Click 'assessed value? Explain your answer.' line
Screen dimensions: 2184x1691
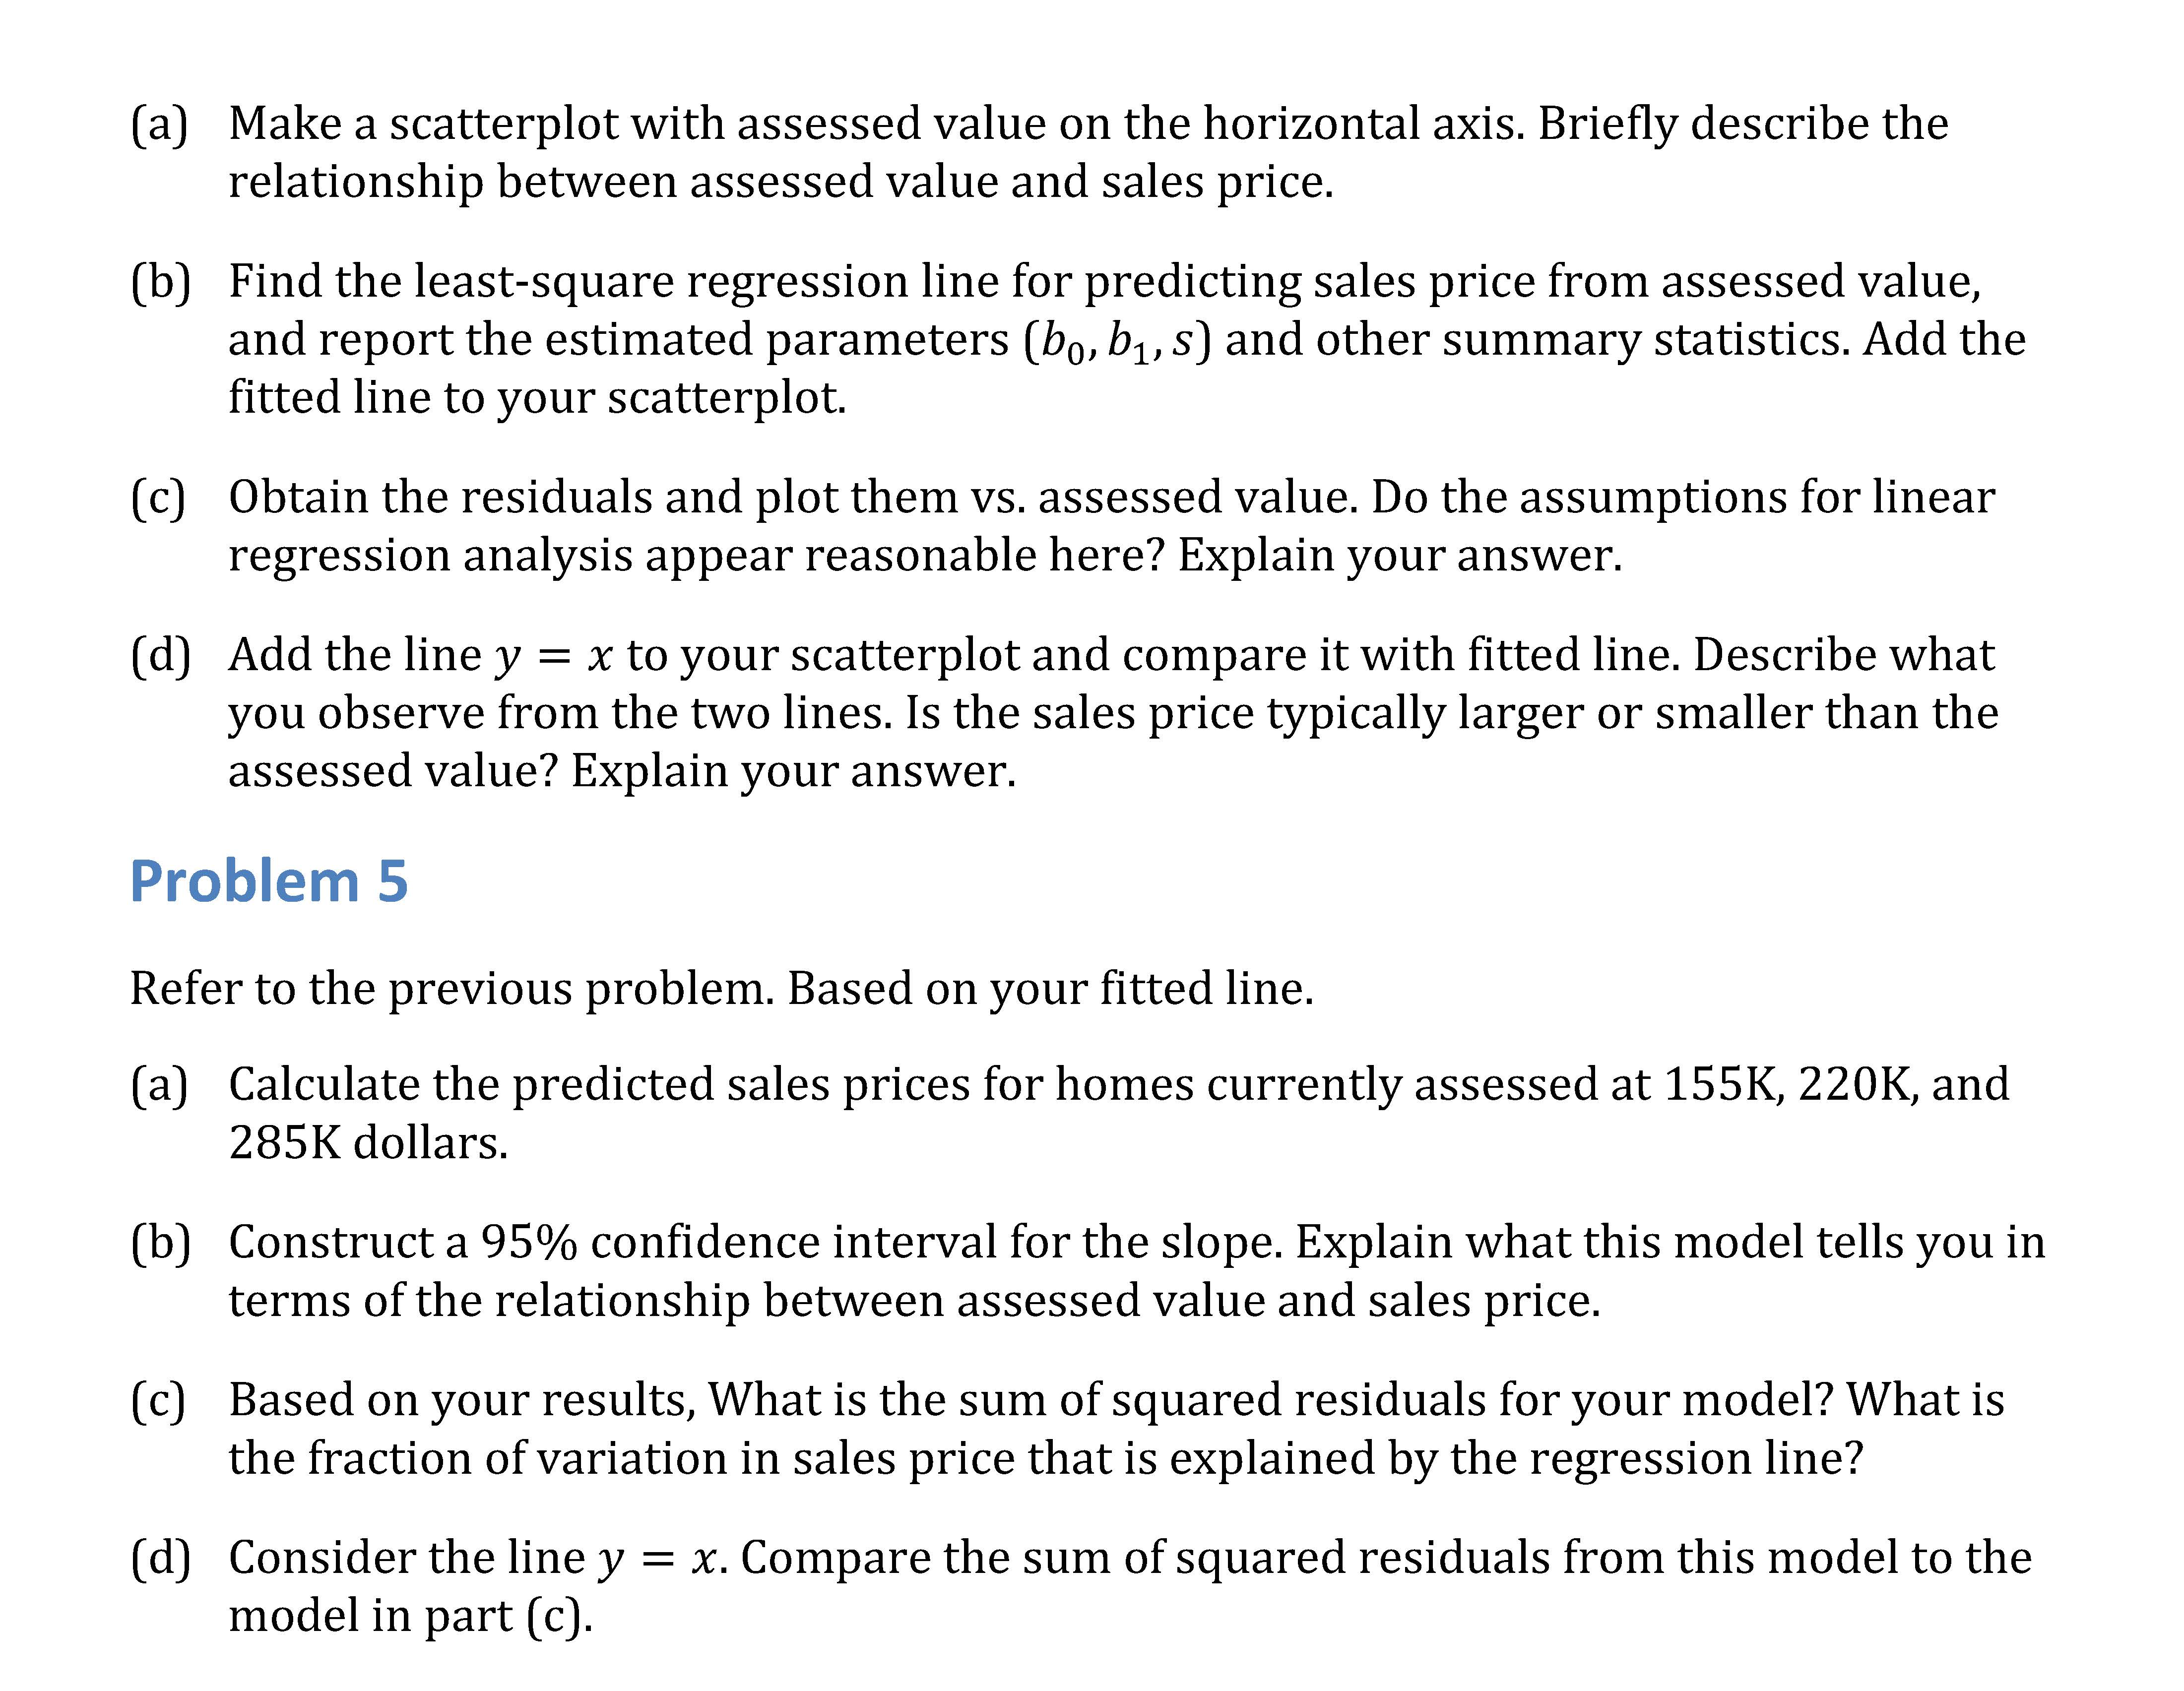tap(621, 772)
